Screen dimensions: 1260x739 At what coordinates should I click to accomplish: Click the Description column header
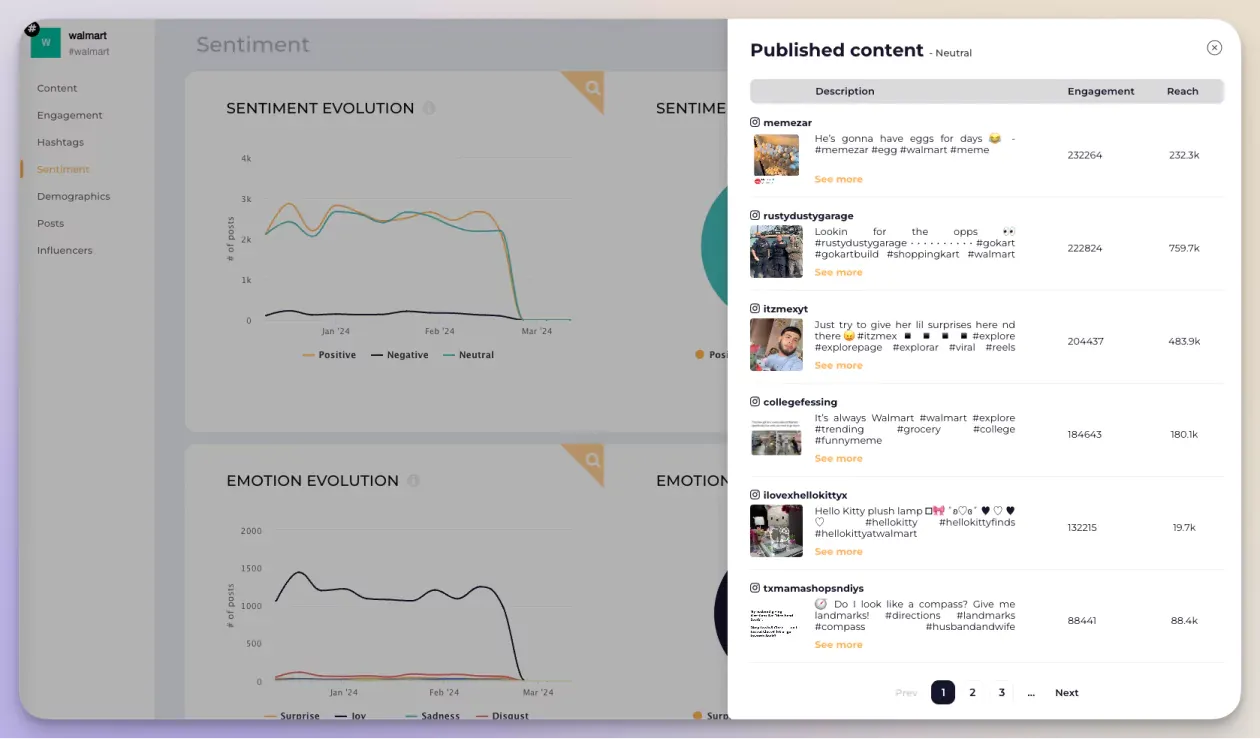tap(845, 91)
